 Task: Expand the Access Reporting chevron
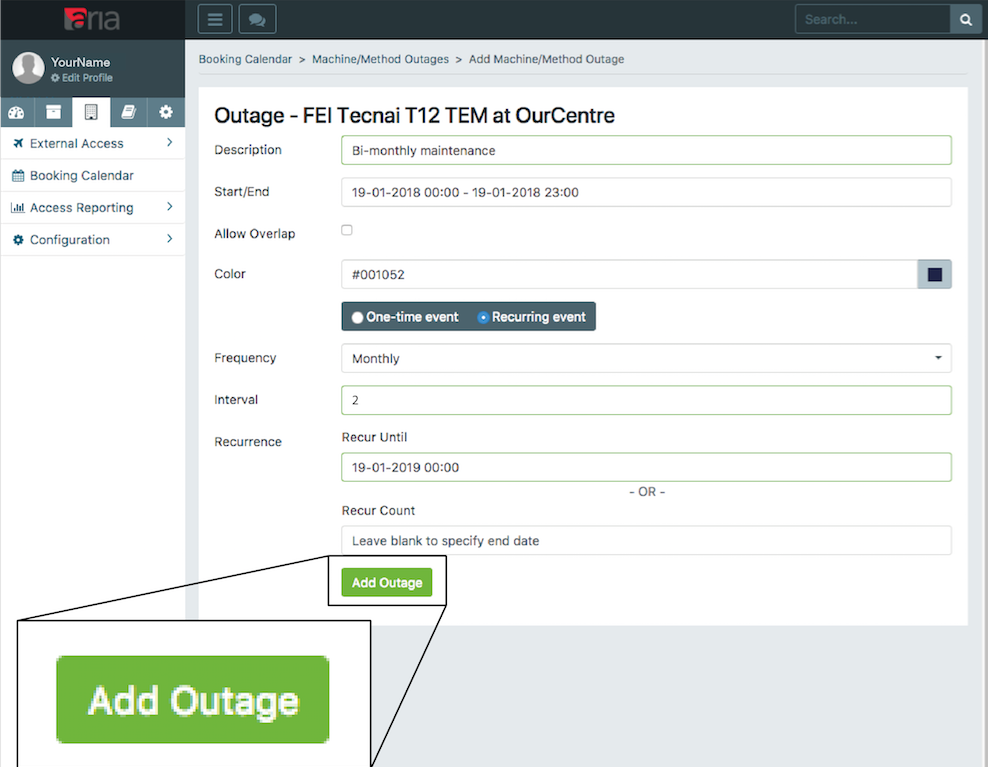(169, 207)
